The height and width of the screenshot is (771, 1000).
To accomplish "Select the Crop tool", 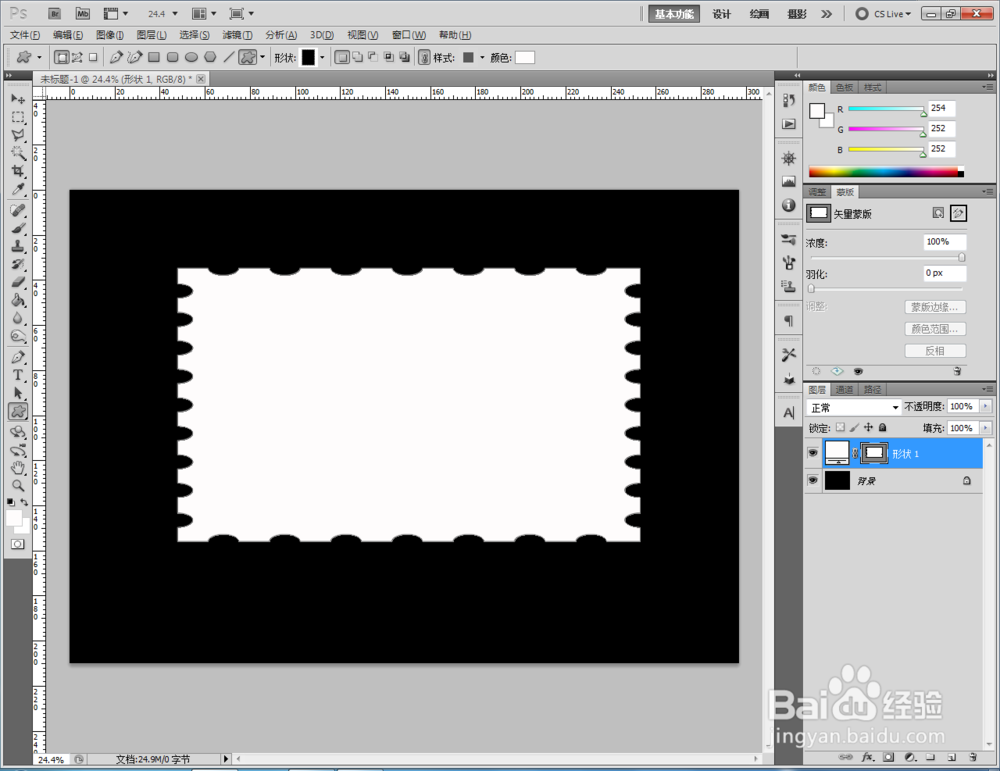I will pos(18,171).
